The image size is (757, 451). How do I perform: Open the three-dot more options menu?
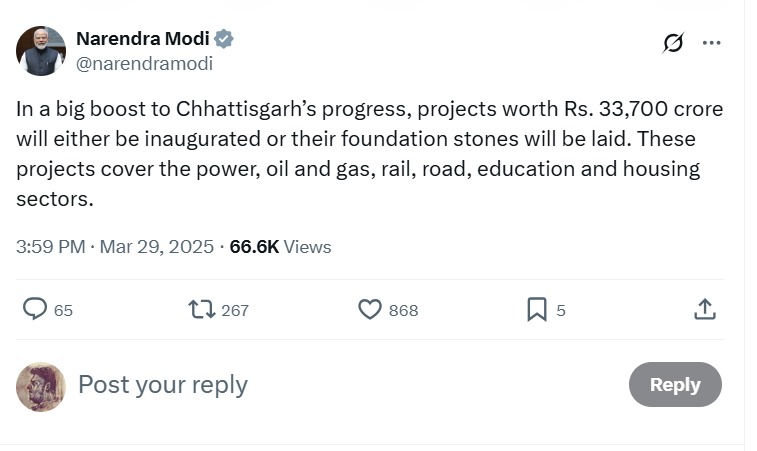(711, 43)
